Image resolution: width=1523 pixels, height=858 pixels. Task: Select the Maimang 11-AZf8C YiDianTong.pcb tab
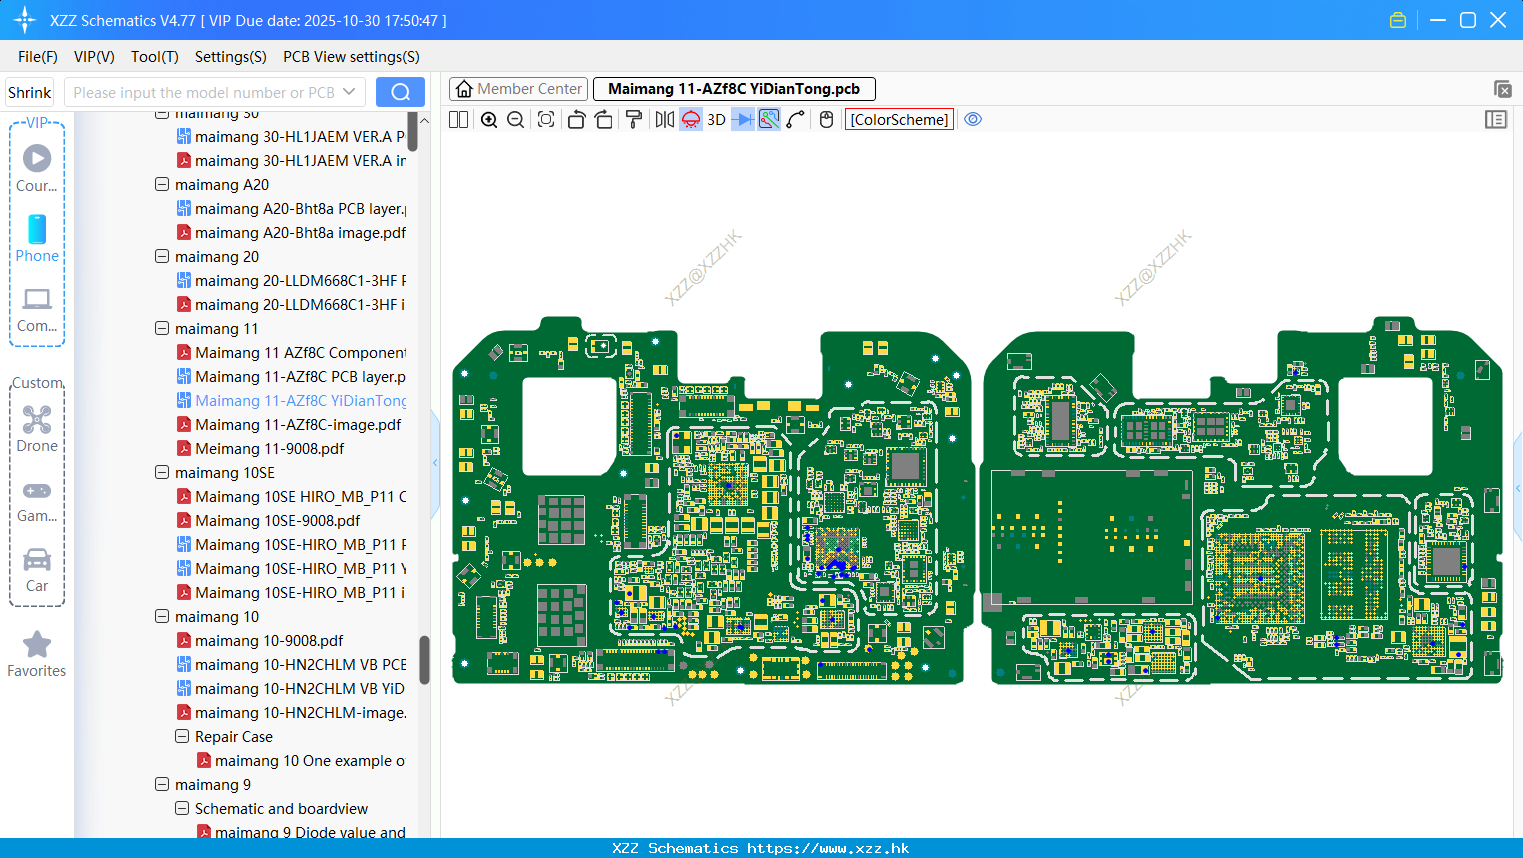click(734, 89)
